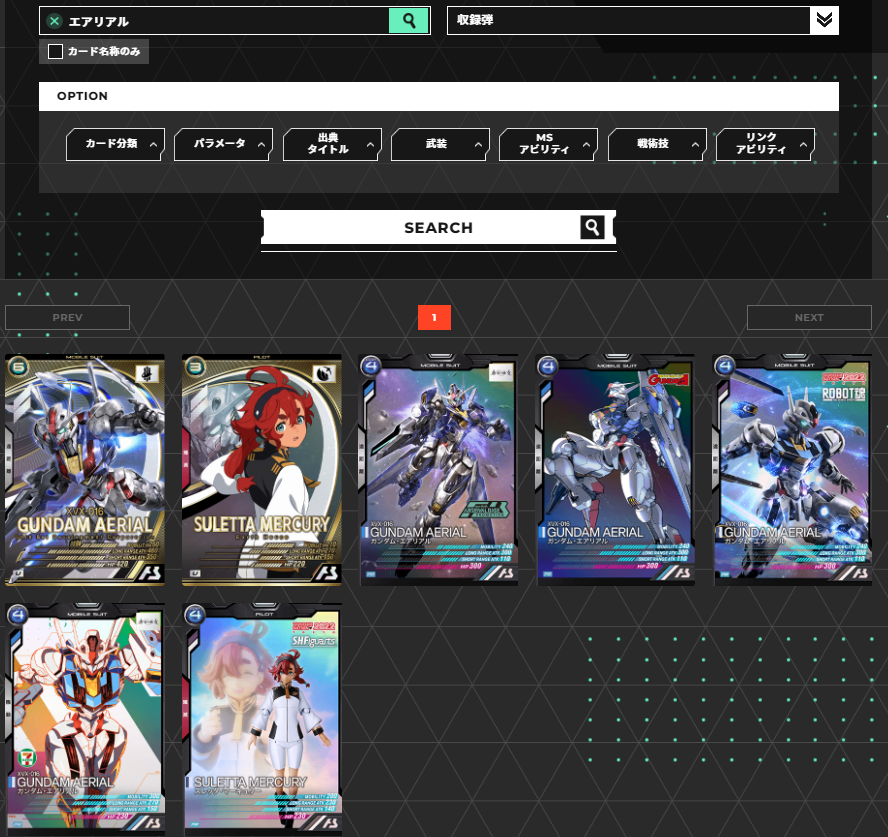
Task: Go to NEXT page
Action: tap(809, 318)
